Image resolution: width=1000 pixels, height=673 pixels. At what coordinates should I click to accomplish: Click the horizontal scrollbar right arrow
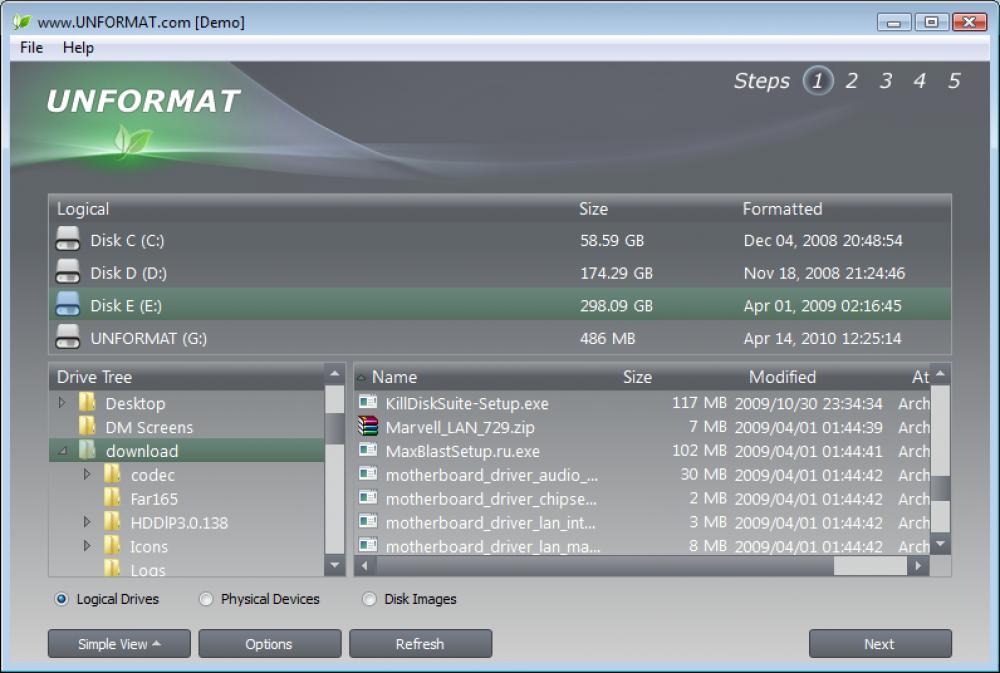pos(916,566)
